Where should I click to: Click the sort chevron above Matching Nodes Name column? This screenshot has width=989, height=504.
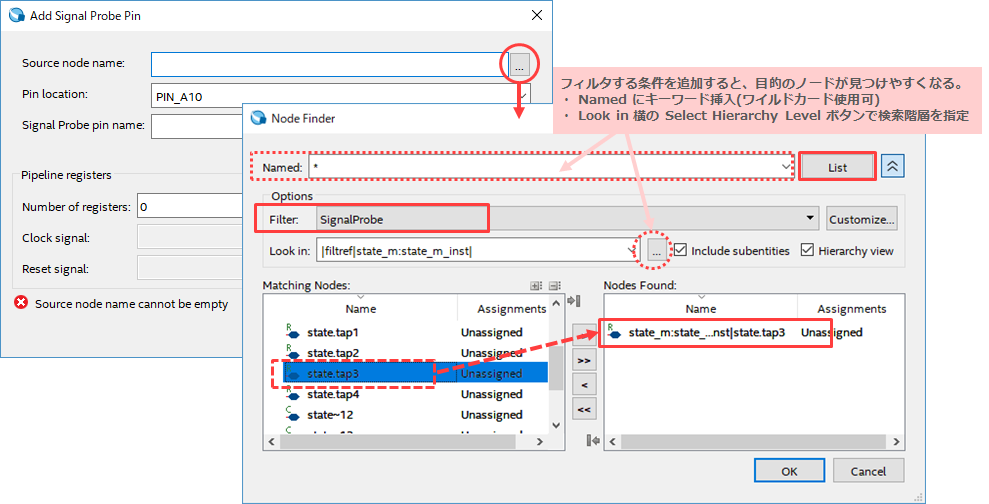(x=361, y=297)
